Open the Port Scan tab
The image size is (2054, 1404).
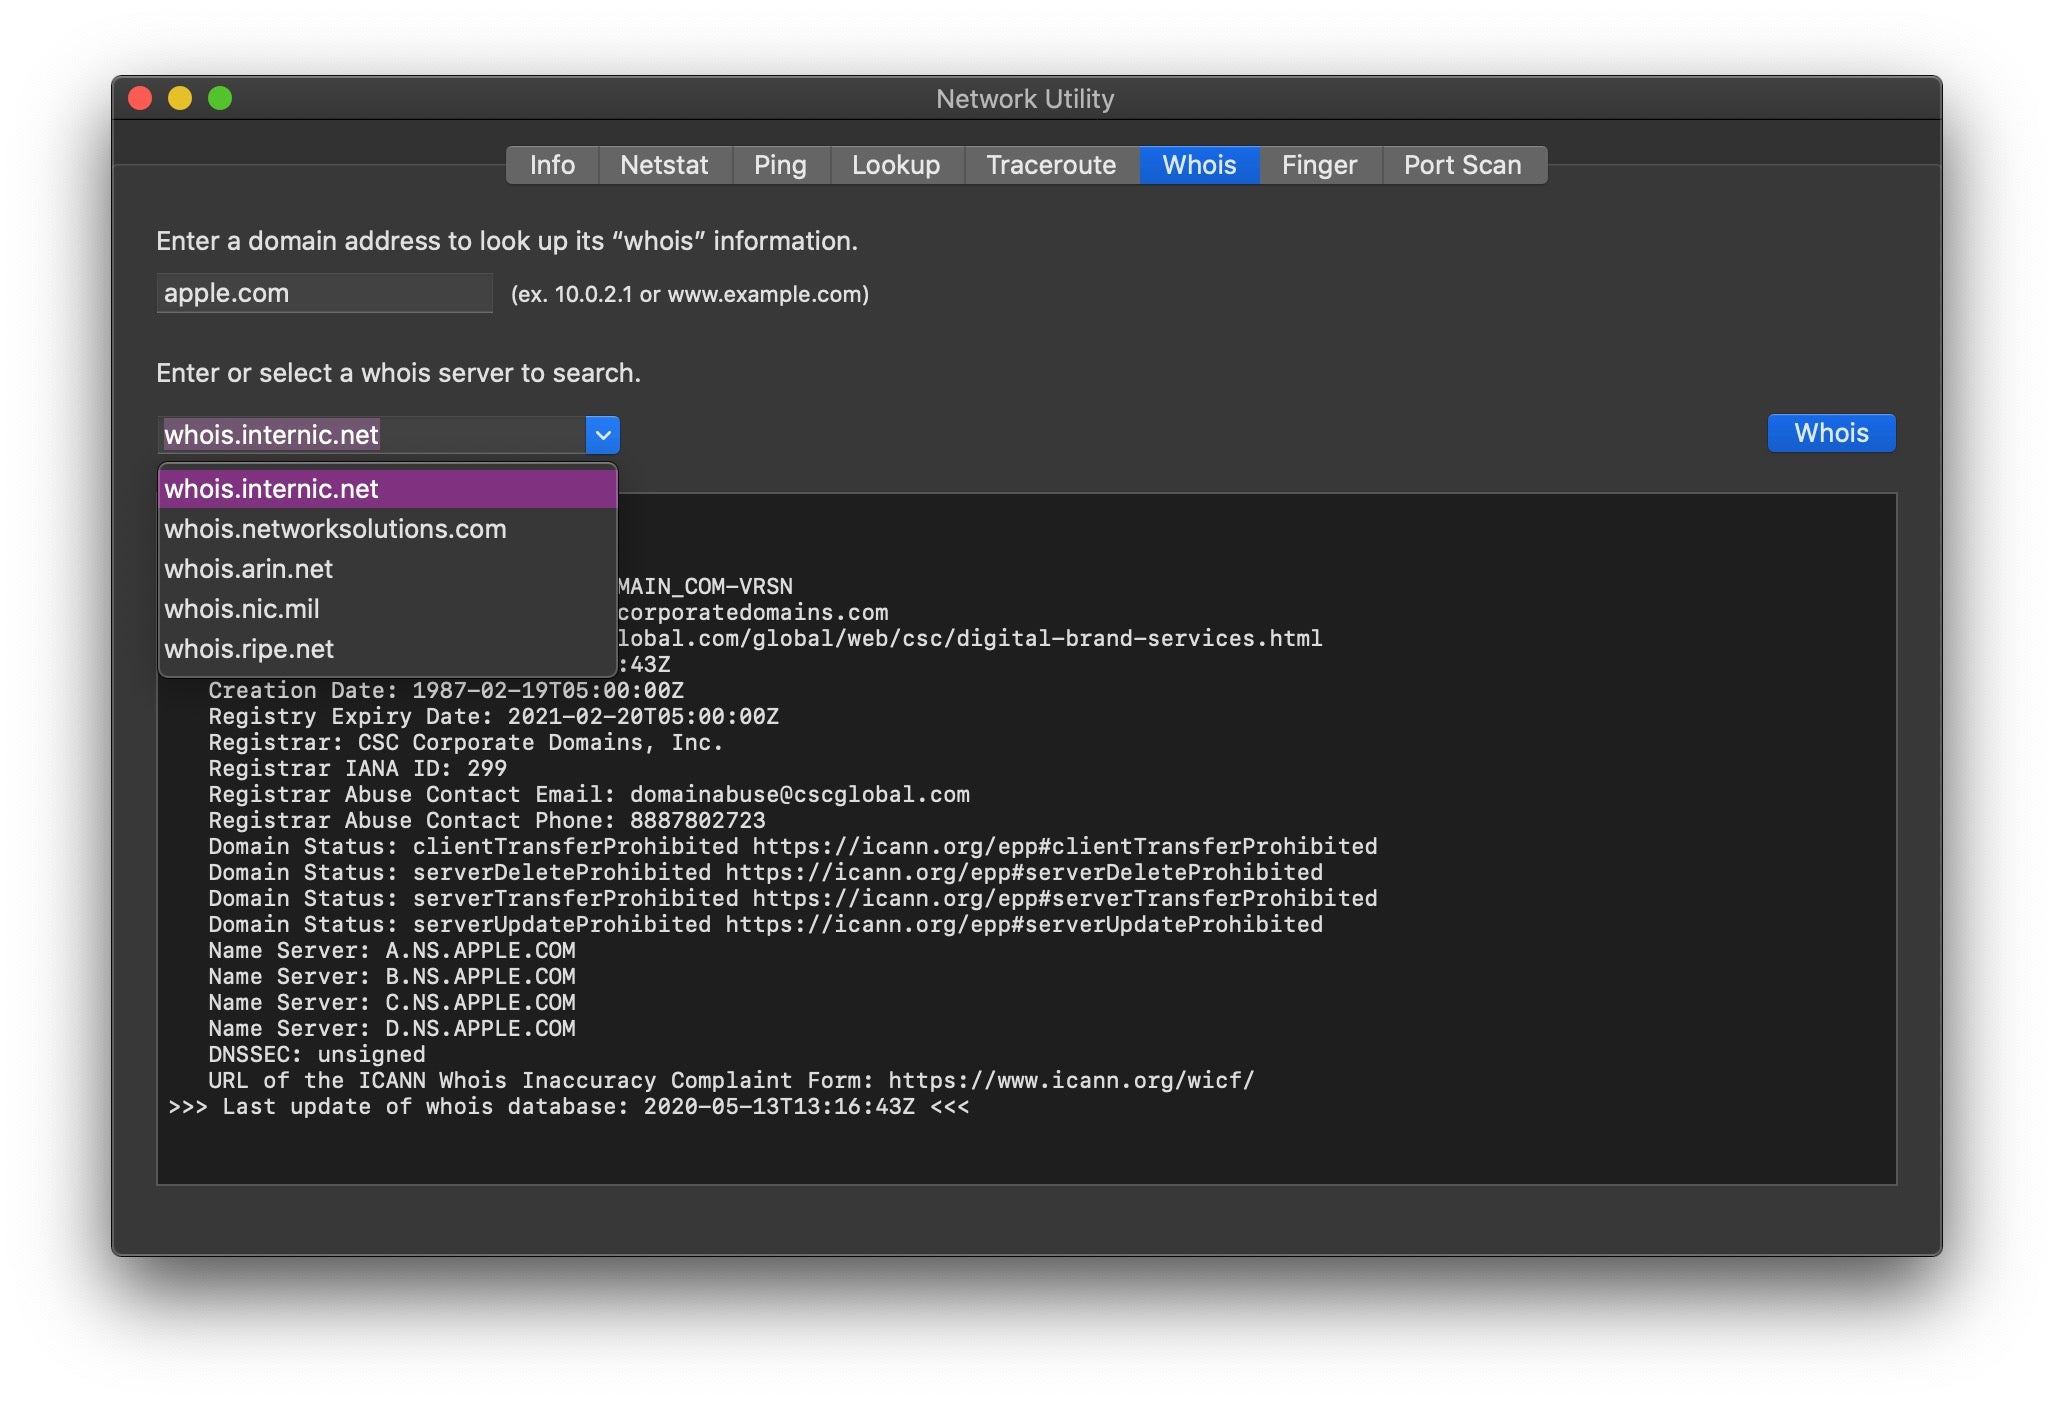1462,165
